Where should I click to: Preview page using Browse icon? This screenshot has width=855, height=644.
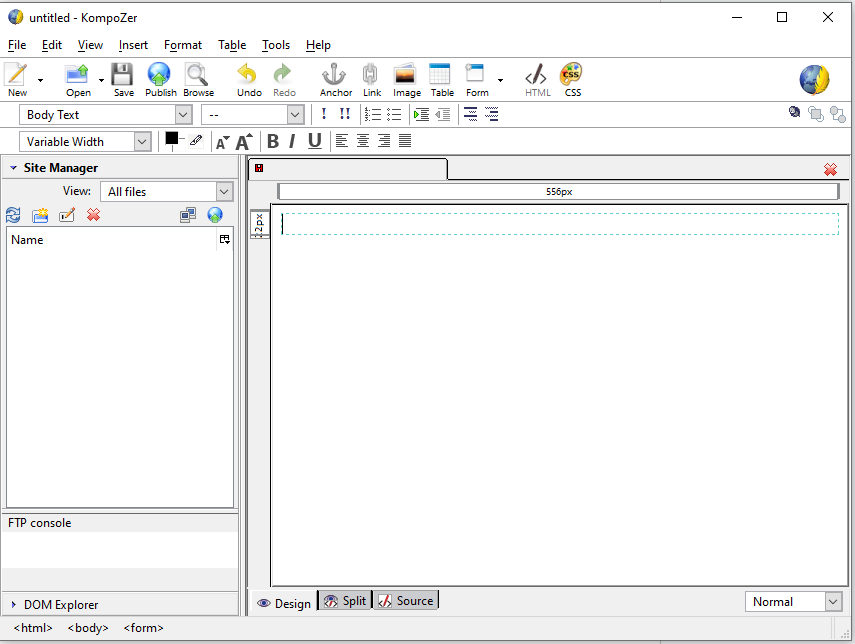tap(198, 80)
